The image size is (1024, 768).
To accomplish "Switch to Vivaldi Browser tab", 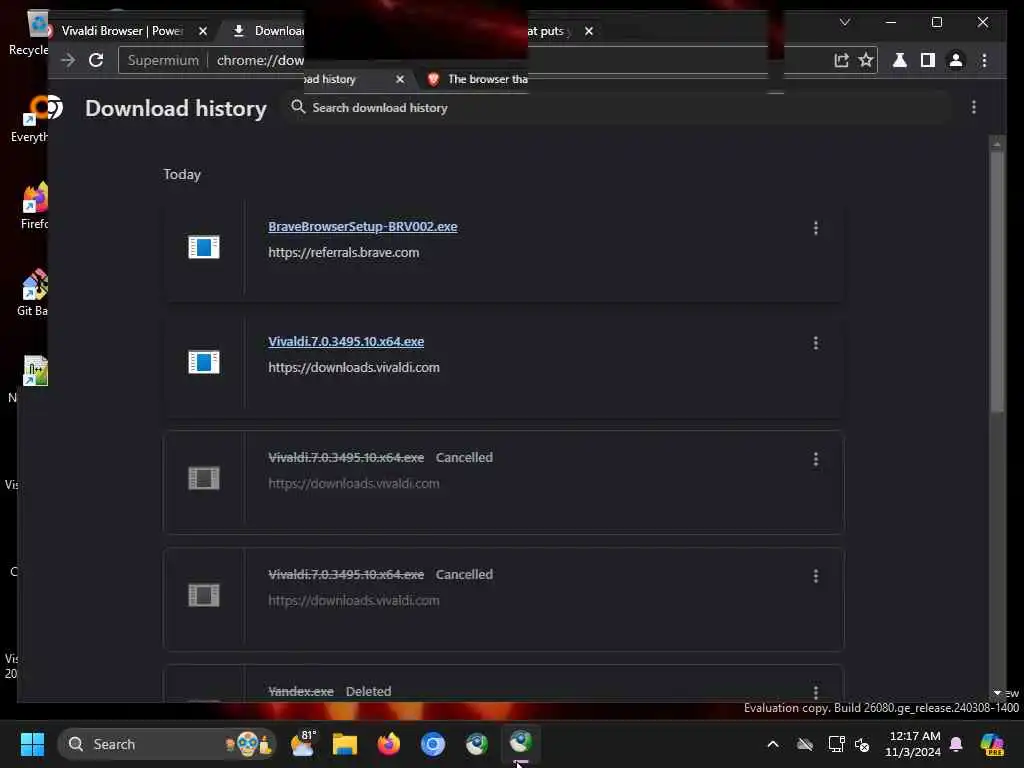I will click(124, 31).
